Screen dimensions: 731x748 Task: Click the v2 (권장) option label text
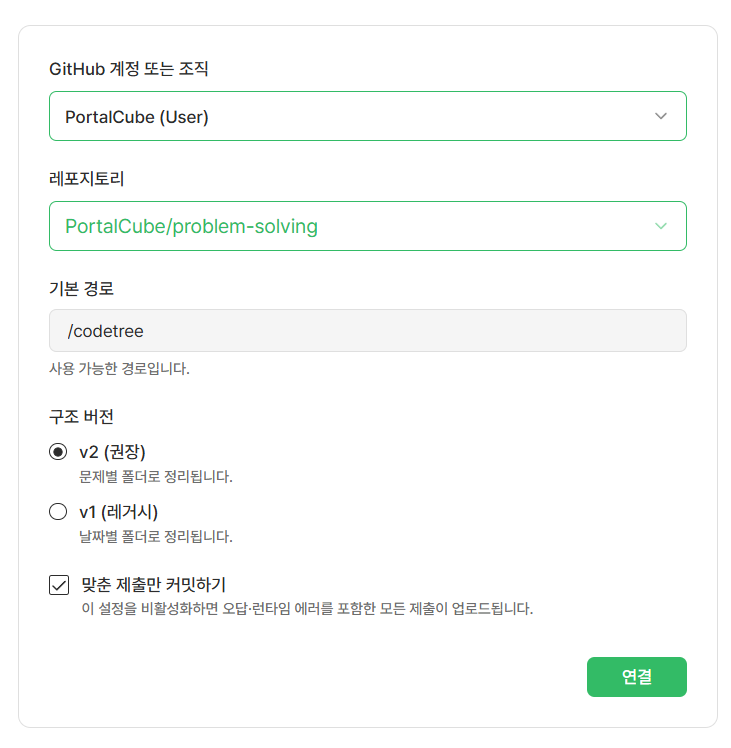(x=112, y=451)
